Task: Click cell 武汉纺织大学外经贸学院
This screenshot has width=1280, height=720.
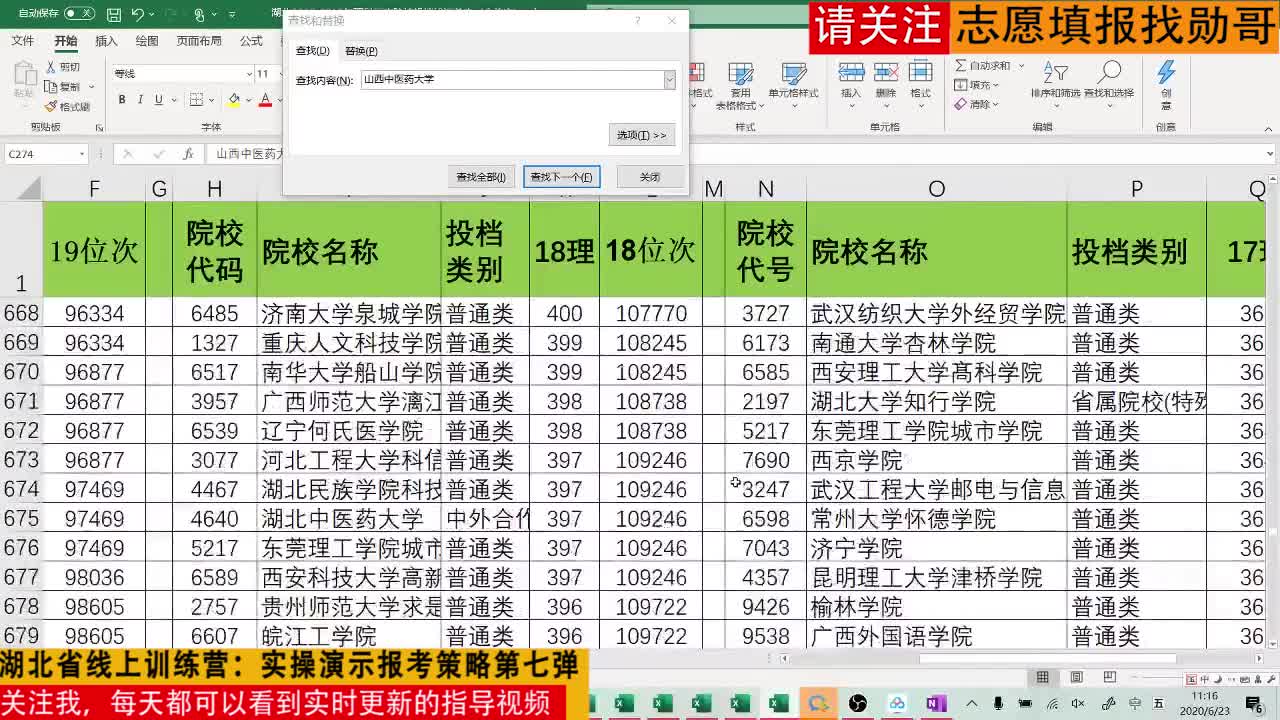Action: (x=937, y=314)
